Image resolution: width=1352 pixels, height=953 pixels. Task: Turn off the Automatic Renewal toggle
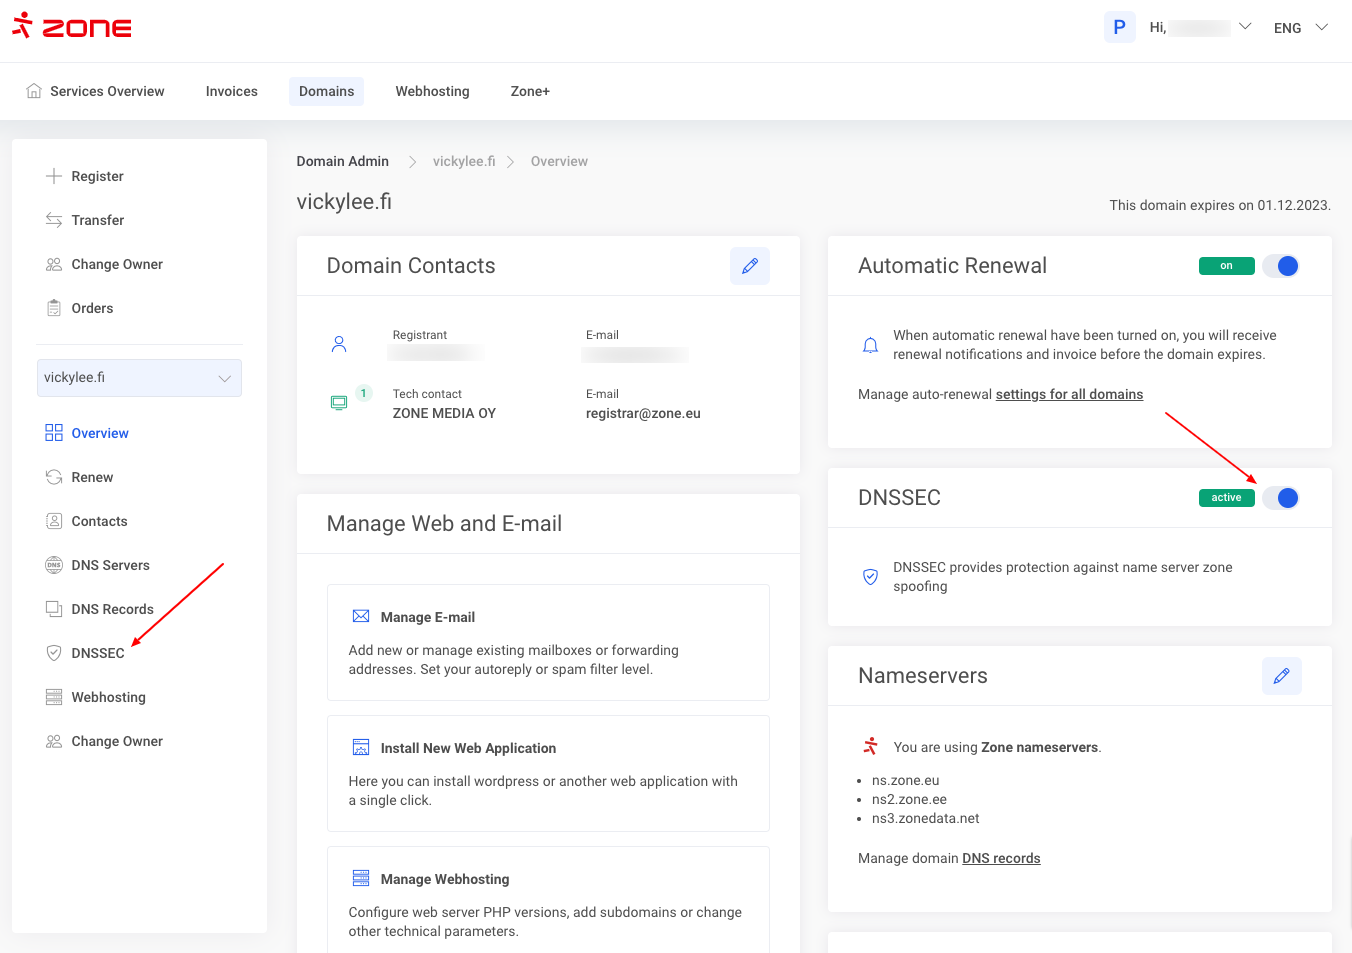click(1280, 266)
